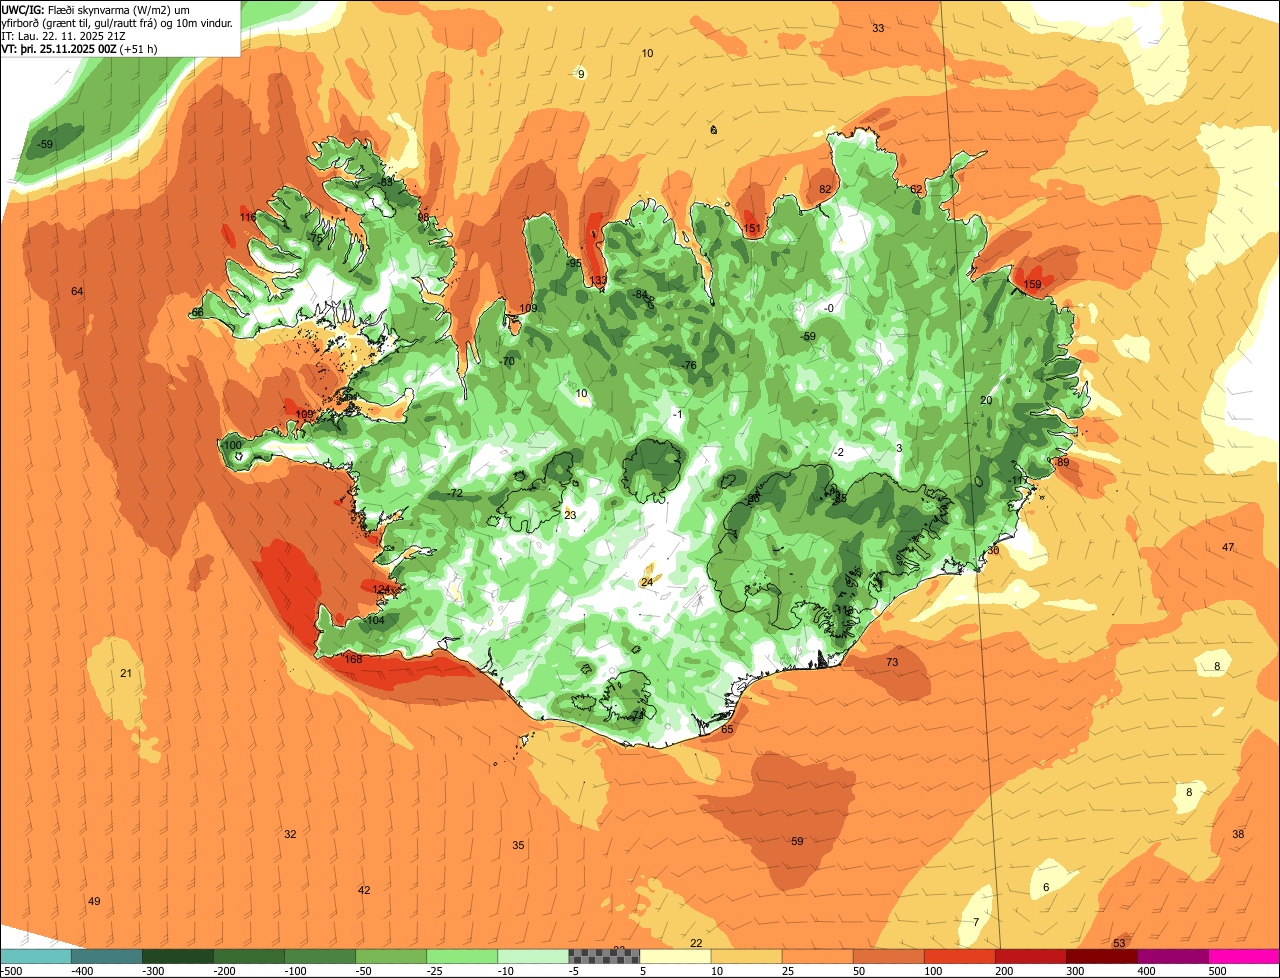This screenshot has width=1280, height=978.
Task: Click the value 104 on the southwest peninsula
Action: (375, 621)
